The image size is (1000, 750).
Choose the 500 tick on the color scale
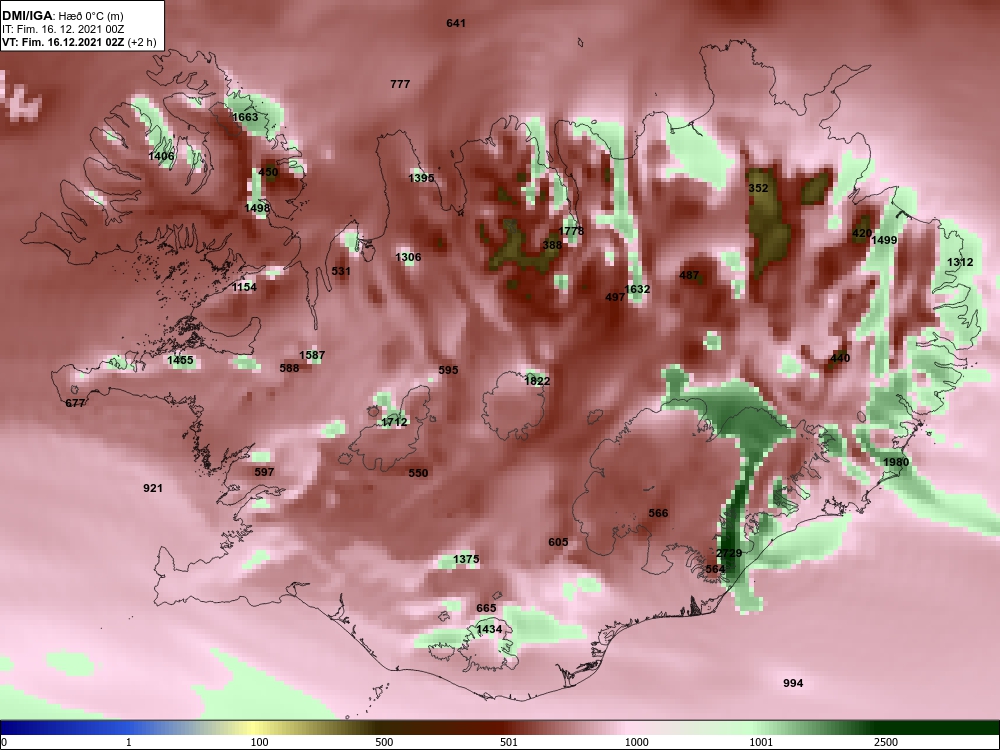pyautogui.click(x=384, y=742)
